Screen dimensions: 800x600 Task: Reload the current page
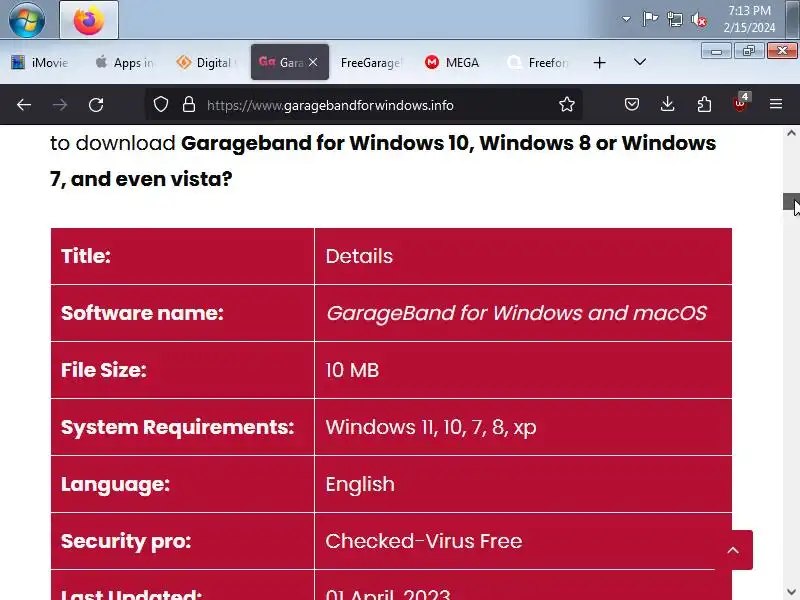coord(96,105)
